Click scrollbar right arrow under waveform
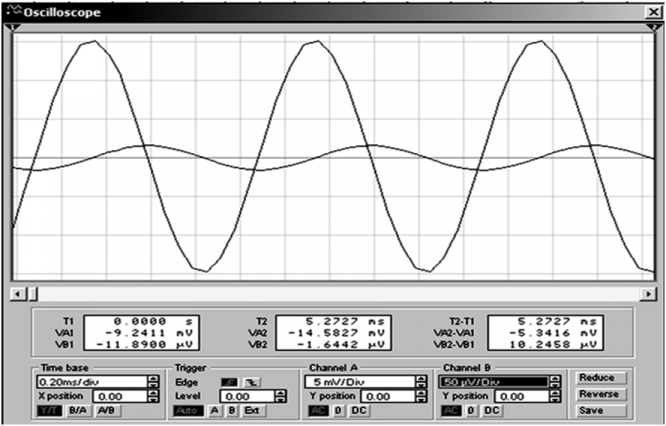This screenshot has height=426, width=666. 649,293
